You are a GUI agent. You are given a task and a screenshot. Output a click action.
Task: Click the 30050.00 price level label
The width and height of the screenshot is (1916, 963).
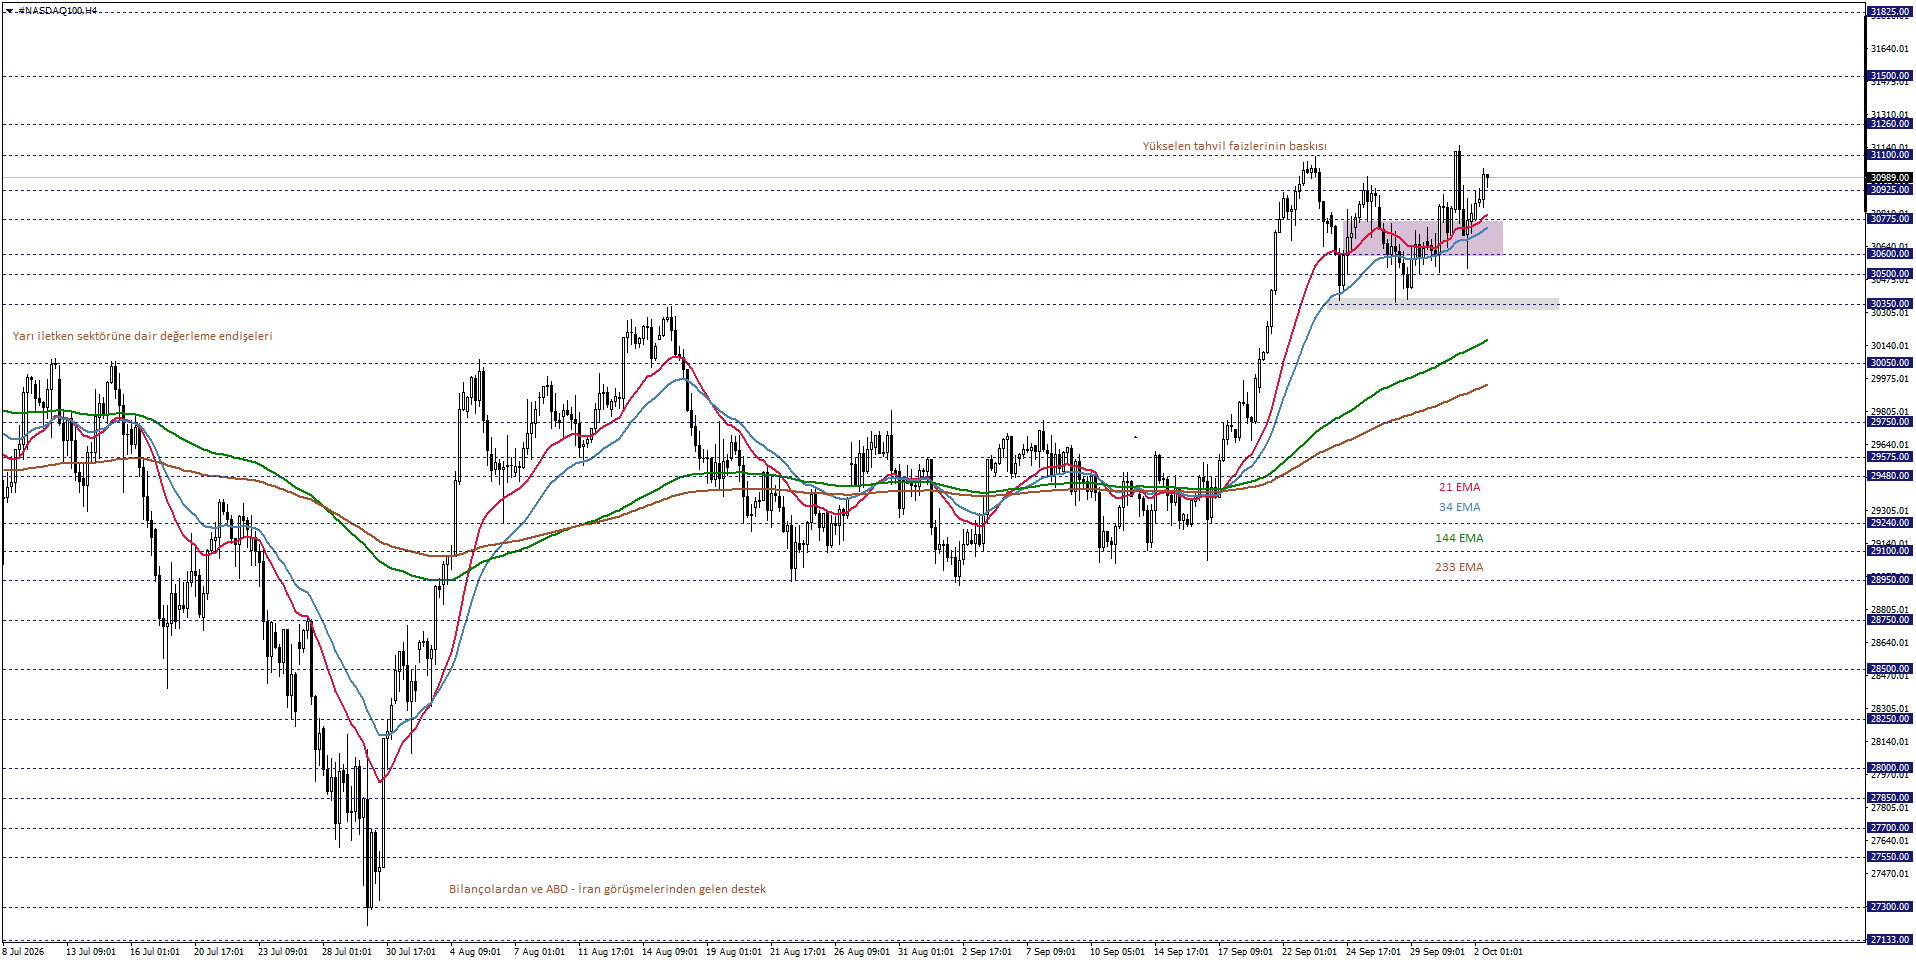[x=1890, y=363]
